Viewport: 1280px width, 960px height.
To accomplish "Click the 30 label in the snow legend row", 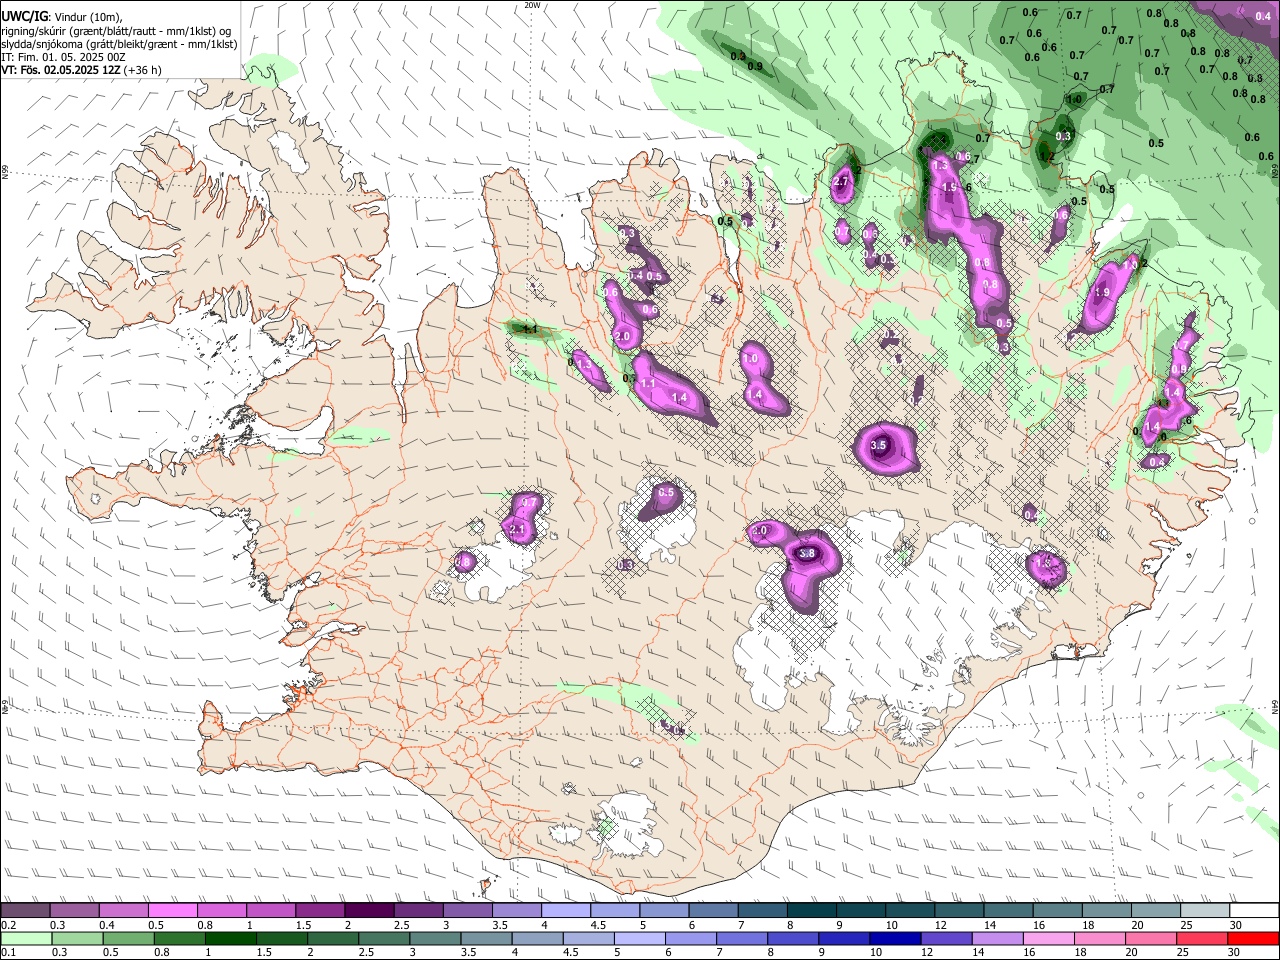I will click(1236, 926).
